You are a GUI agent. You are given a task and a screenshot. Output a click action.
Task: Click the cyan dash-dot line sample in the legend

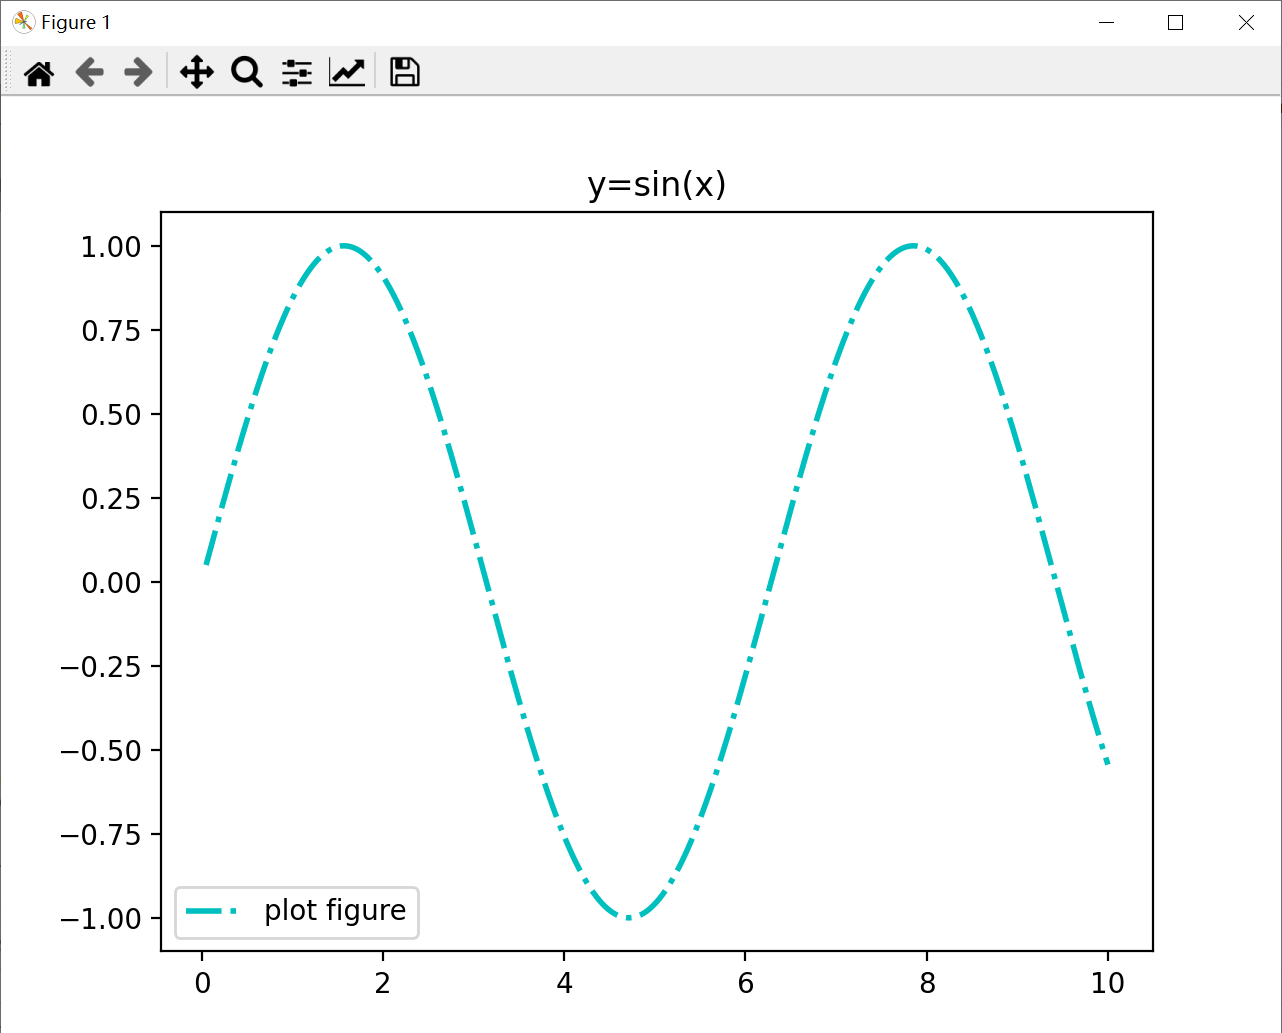click(212, 911)
